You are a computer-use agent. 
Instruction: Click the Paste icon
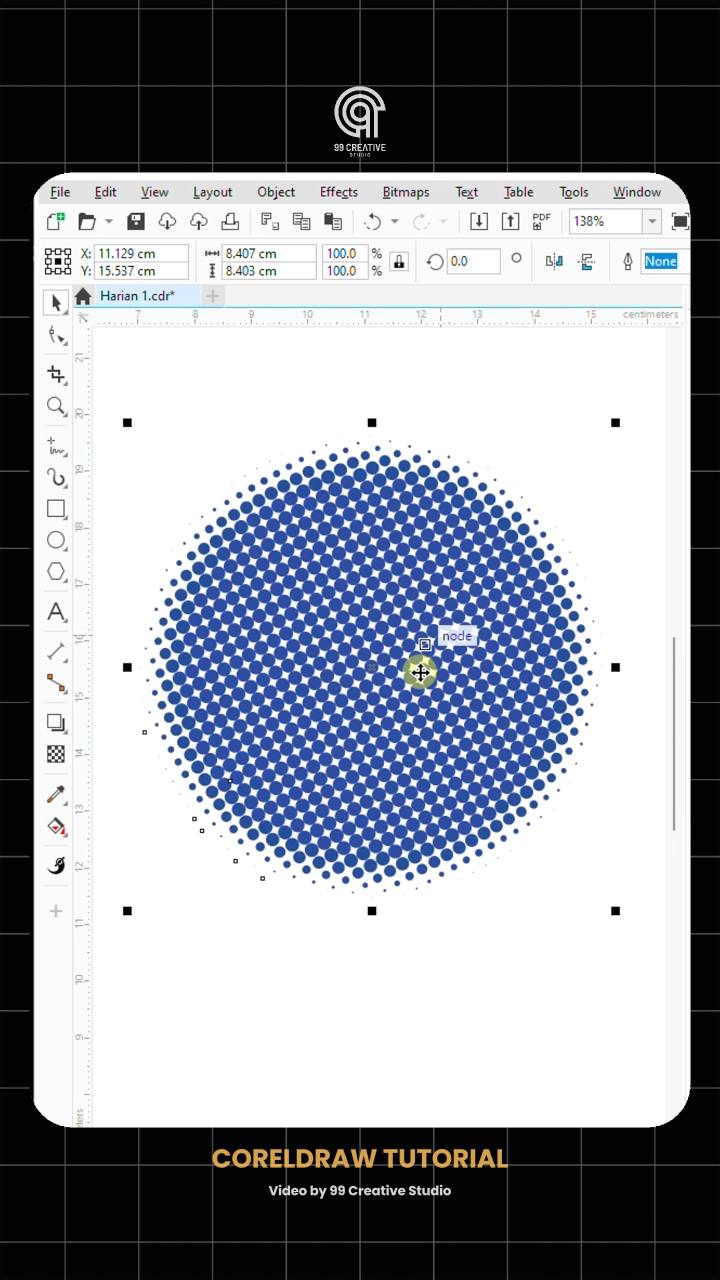[x=333, y=221]
